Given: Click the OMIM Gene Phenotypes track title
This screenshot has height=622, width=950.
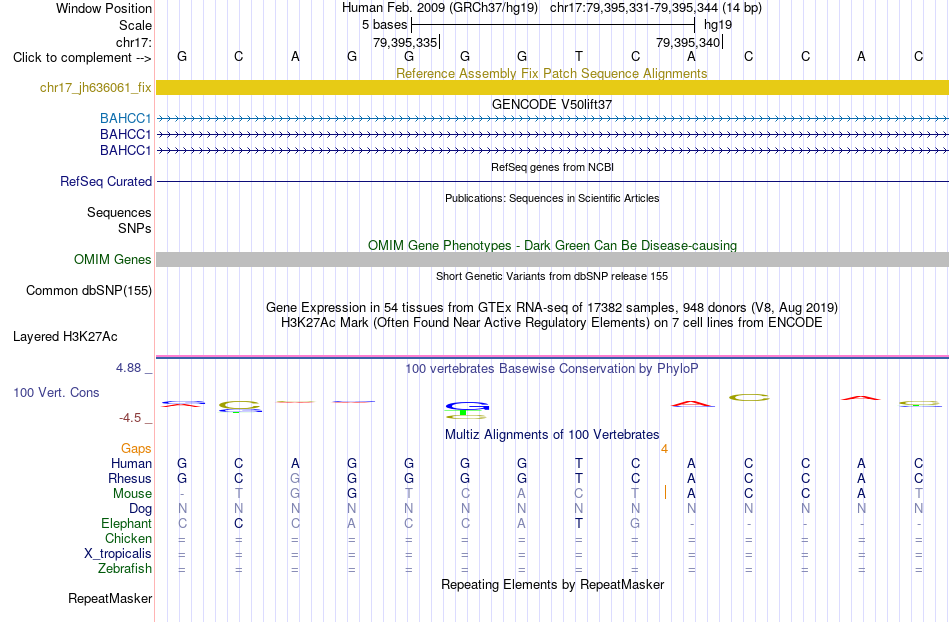Looking at the screenshot, I should 552,245.
